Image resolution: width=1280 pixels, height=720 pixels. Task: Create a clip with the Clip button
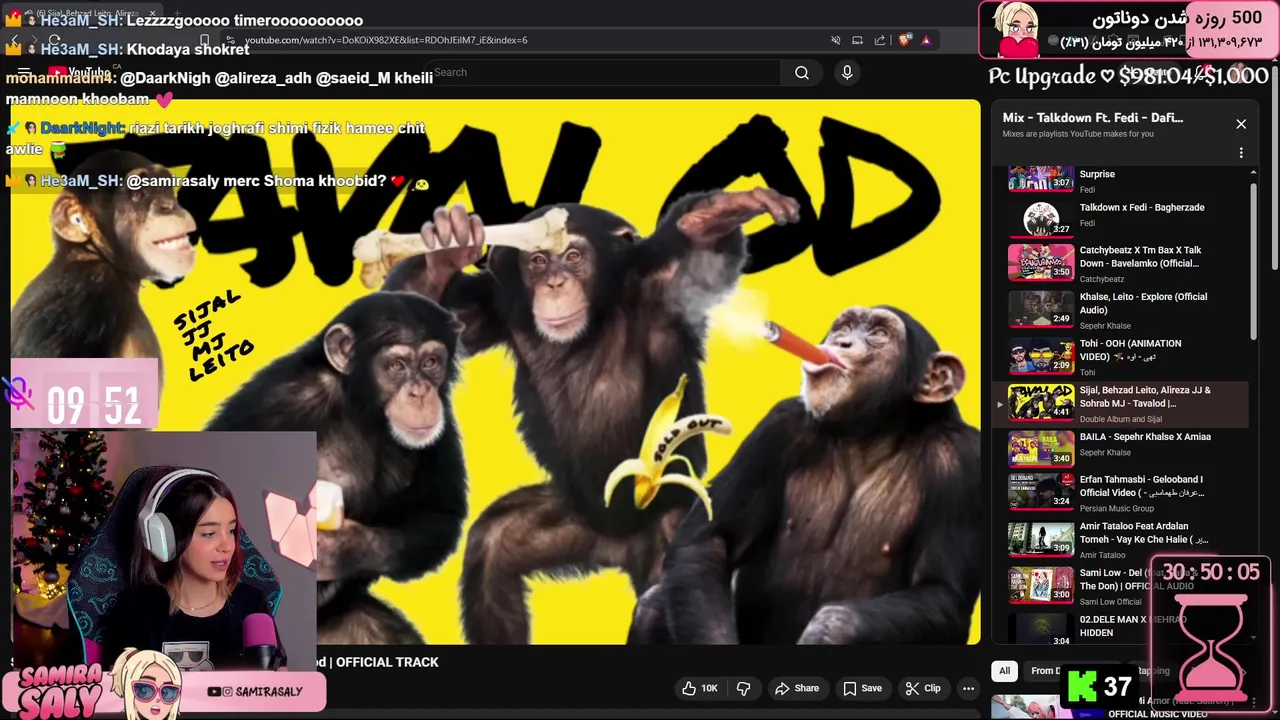(x=922, y=688)
